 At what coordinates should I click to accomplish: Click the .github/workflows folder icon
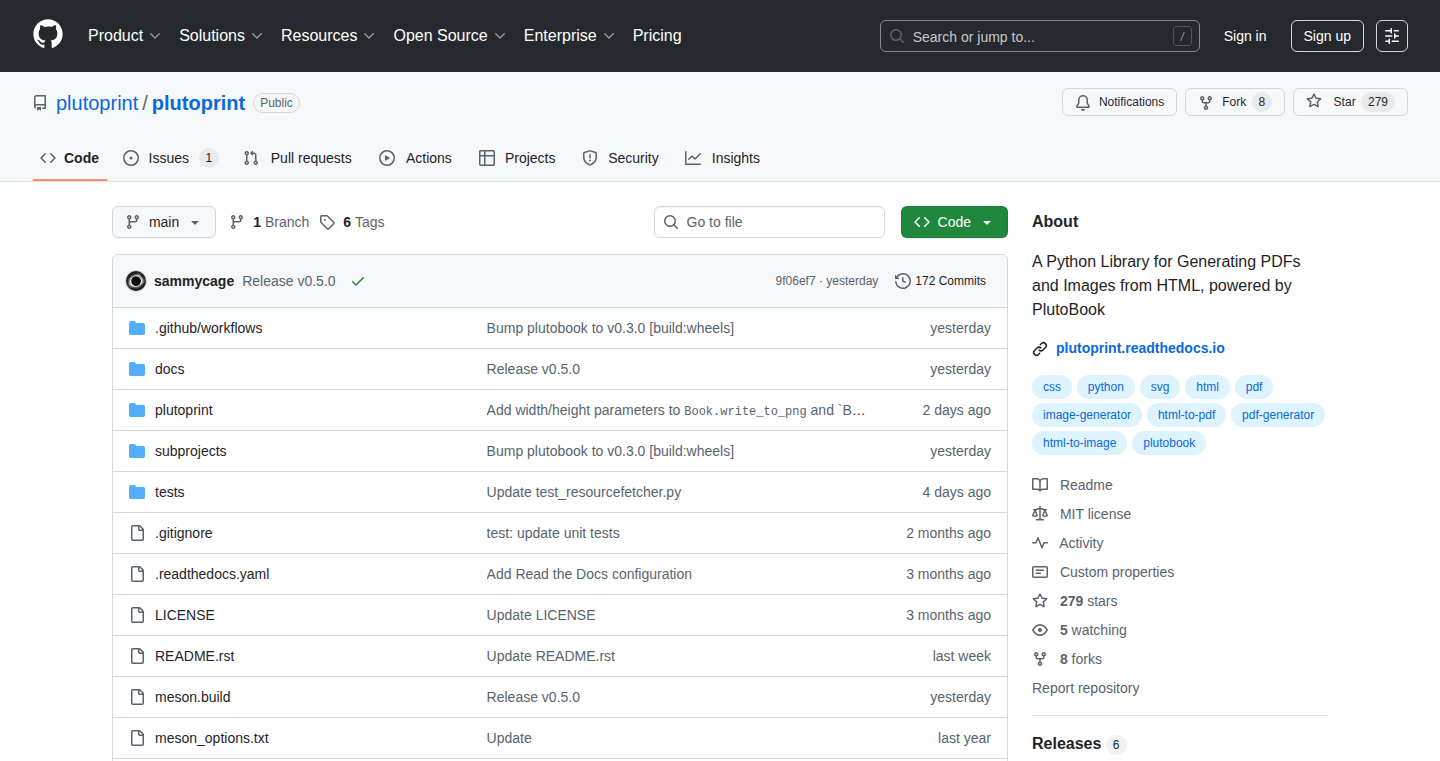[x=137, y=328]
